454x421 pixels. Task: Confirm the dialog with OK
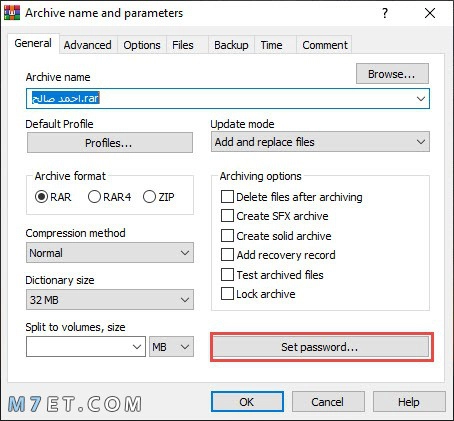247,402
